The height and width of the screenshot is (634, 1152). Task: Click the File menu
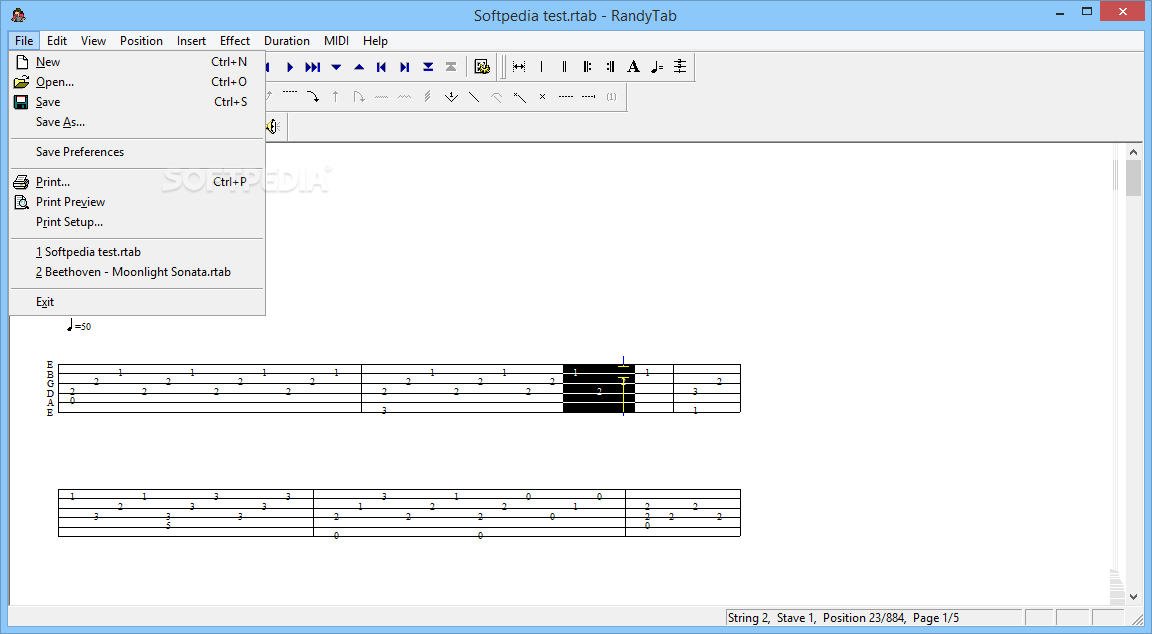[x=24, y=40]
